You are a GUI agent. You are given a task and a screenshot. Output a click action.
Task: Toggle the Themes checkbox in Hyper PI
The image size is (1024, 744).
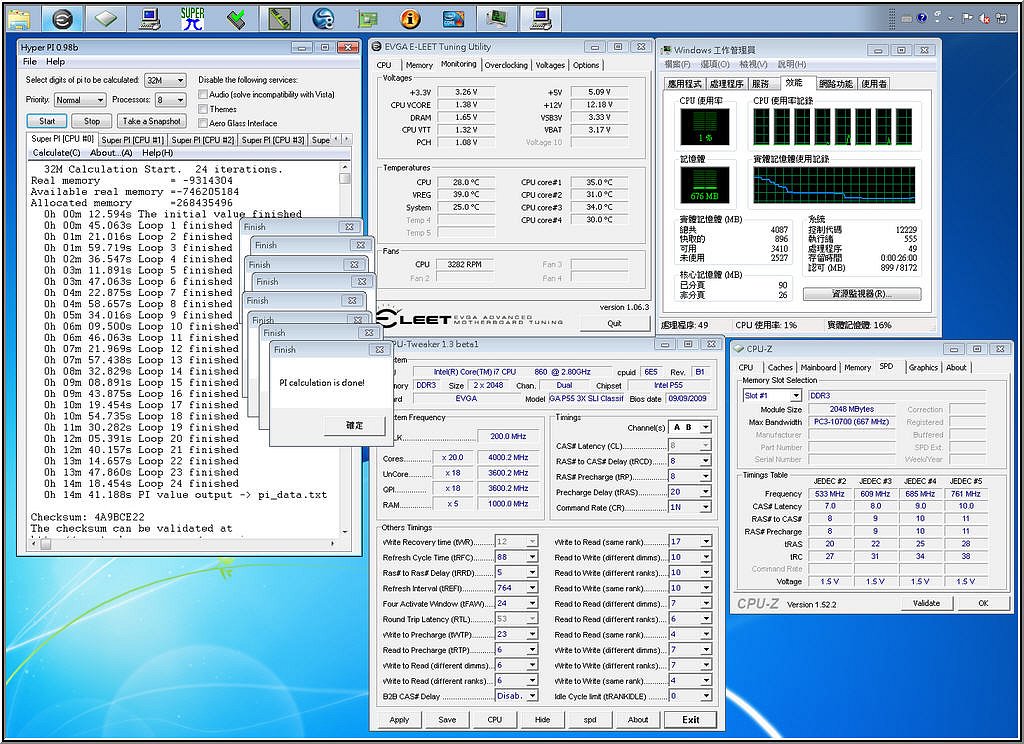(203, 109)
